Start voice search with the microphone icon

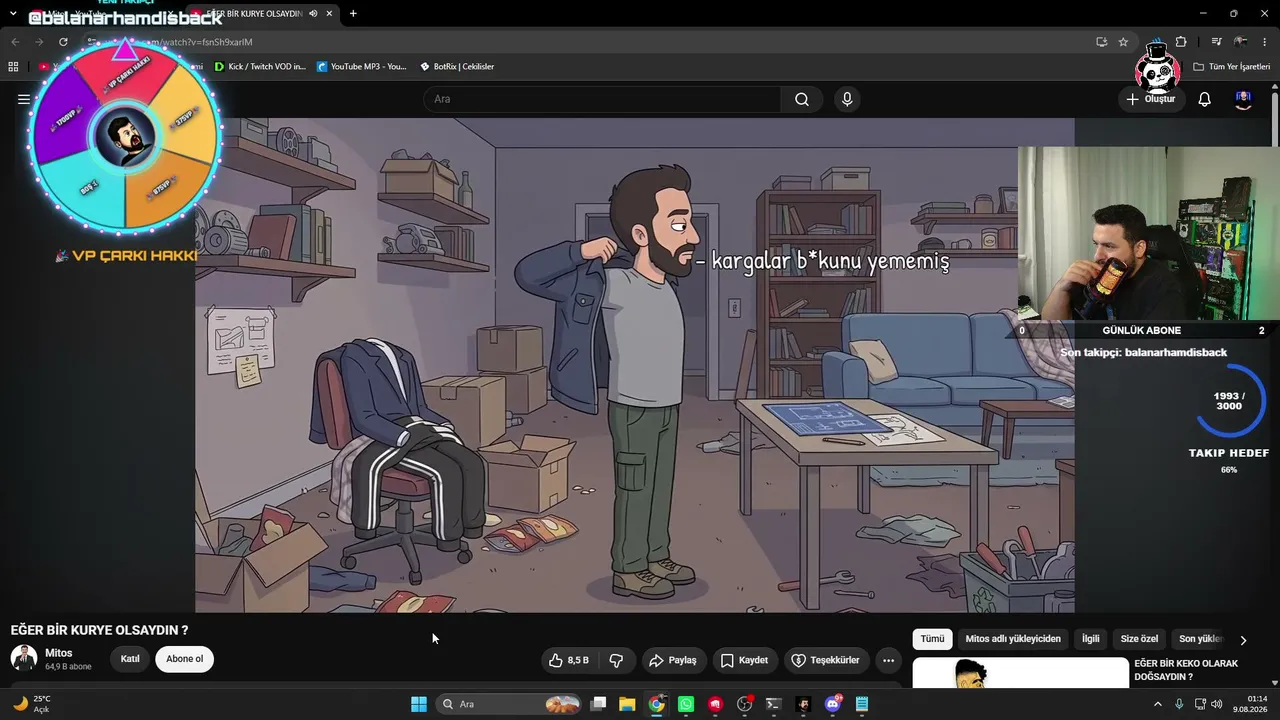[847, 99]
